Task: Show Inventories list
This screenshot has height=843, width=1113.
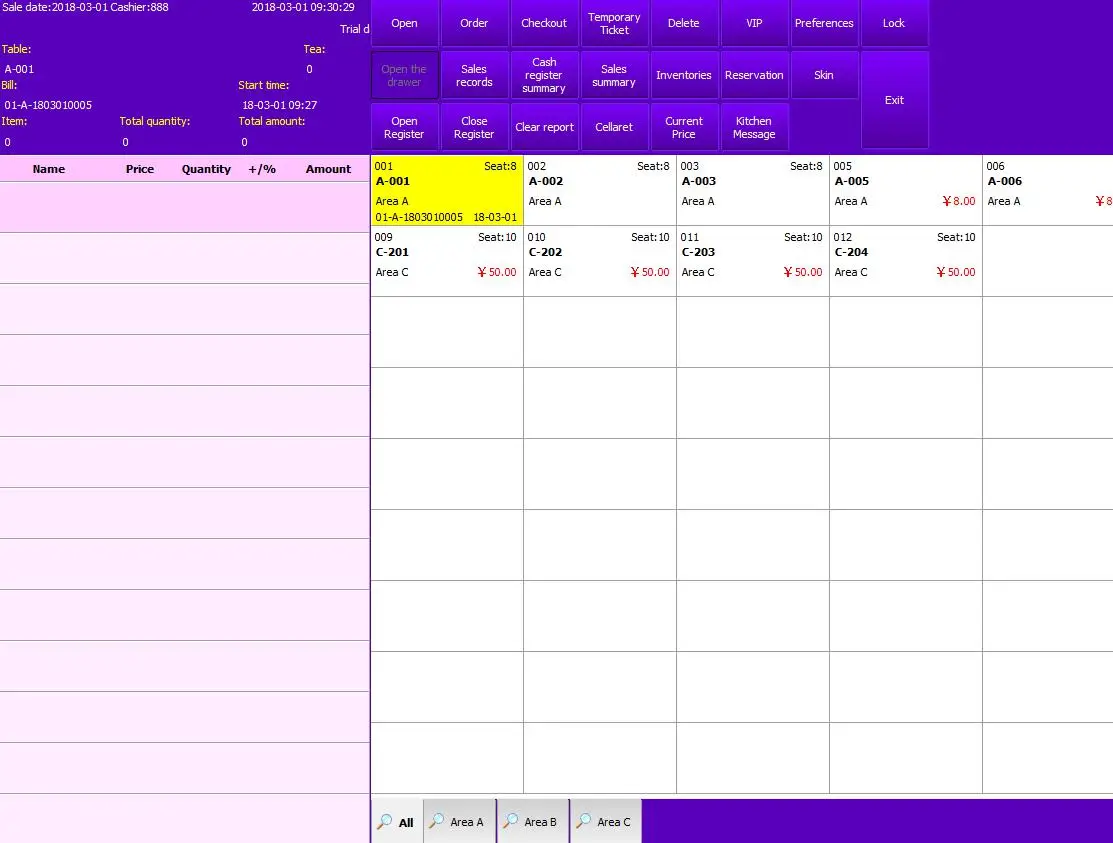Action: coord(684,76)
